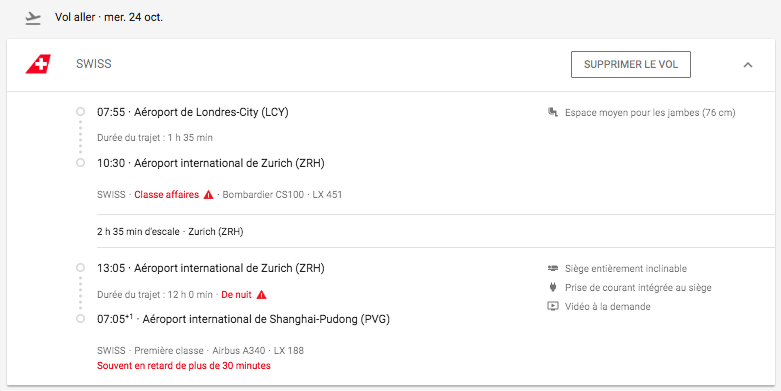Click the red 'Classe affaires' label

[x=166, y=195]
